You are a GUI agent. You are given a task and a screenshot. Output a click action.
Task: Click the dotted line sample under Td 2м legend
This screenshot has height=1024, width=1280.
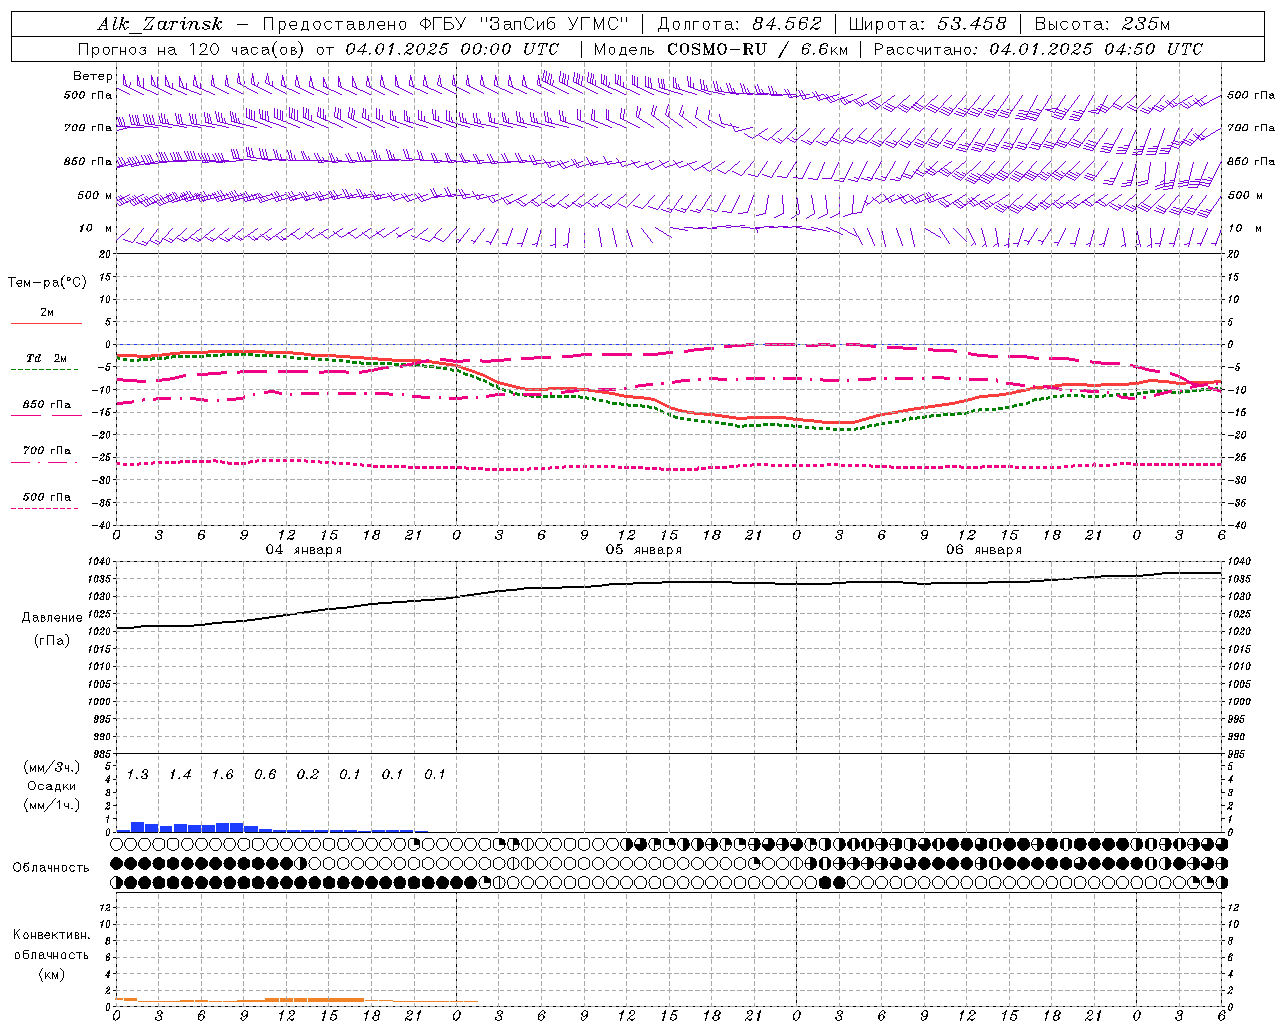point(46,369)
